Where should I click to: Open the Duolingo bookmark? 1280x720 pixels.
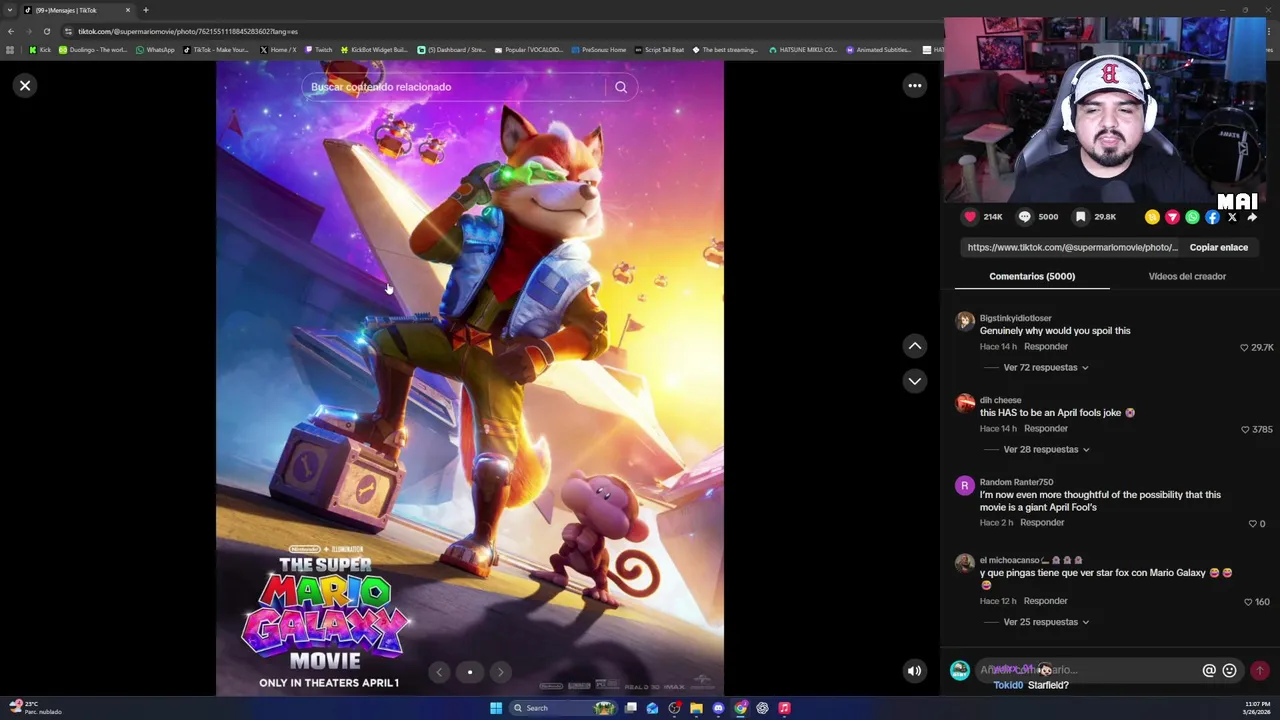click(93, 50)
